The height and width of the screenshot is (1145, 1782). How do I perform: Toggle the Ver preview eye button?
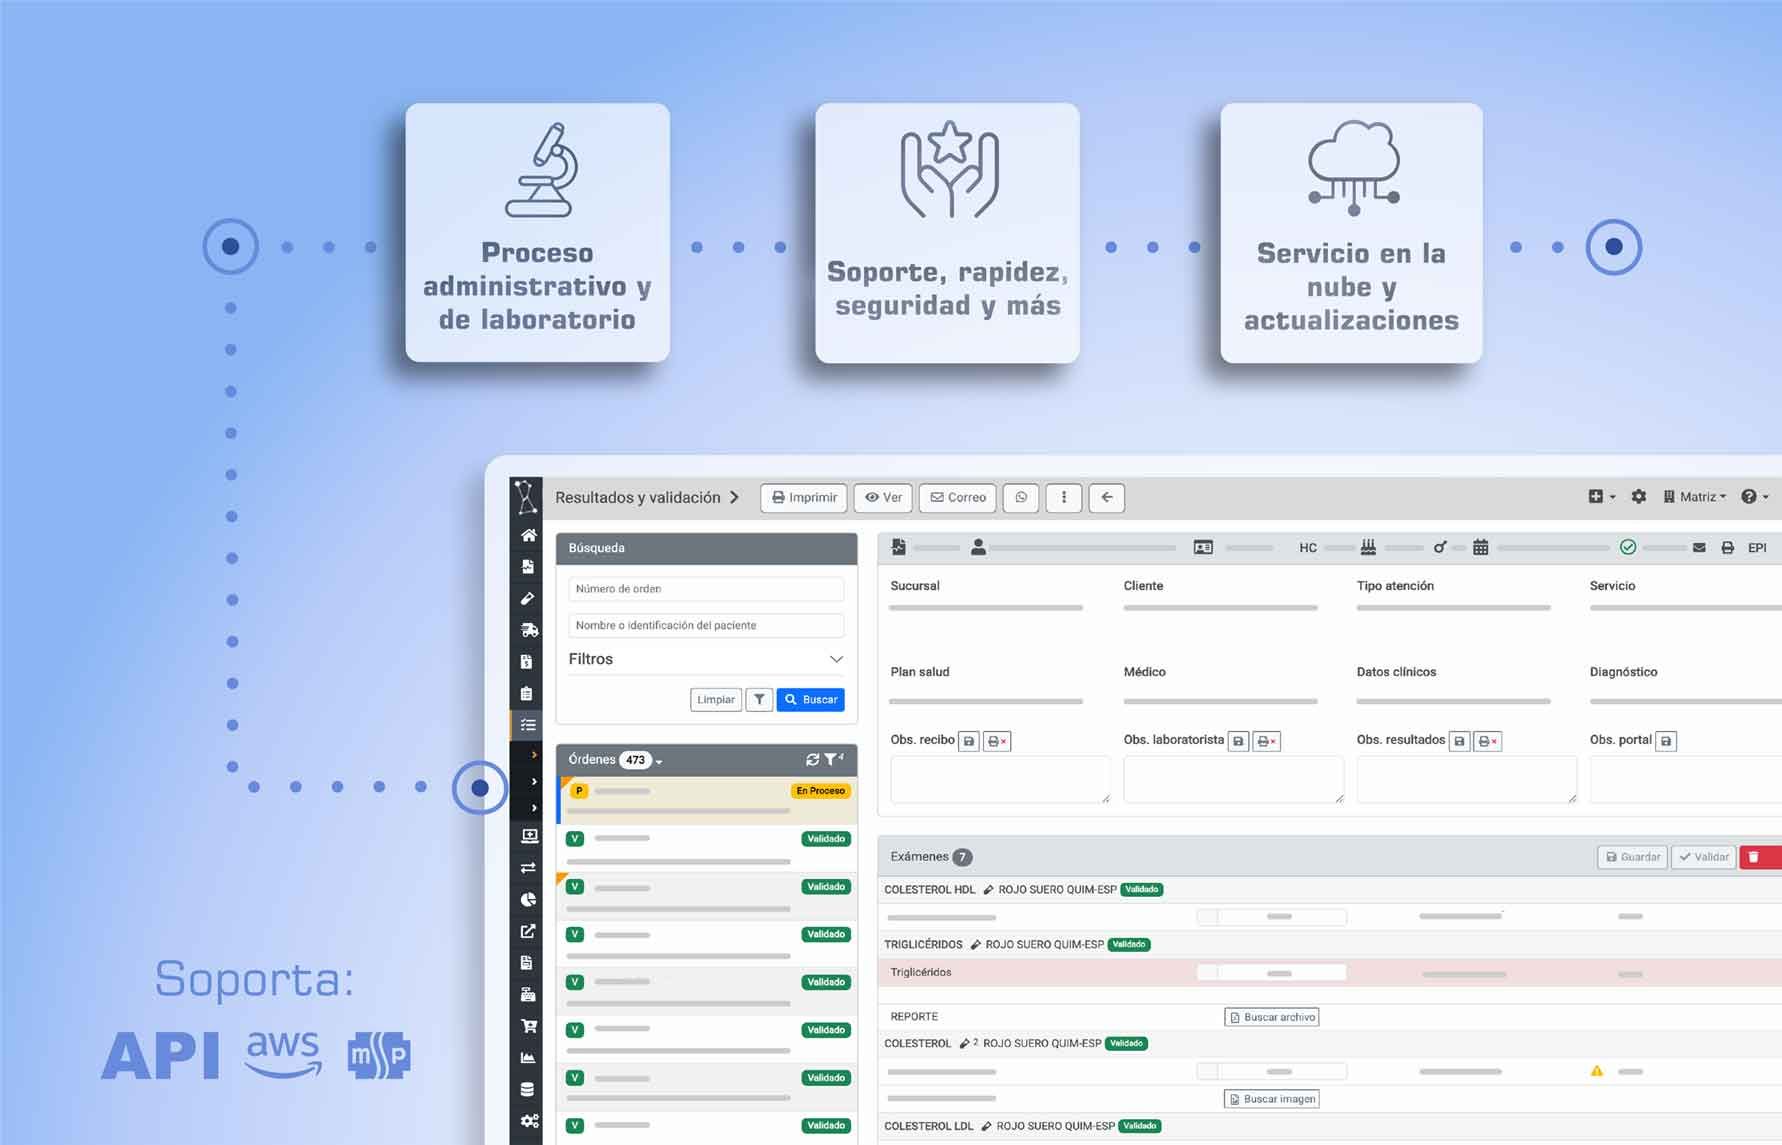pyautogui.click(x=883, y=497)
